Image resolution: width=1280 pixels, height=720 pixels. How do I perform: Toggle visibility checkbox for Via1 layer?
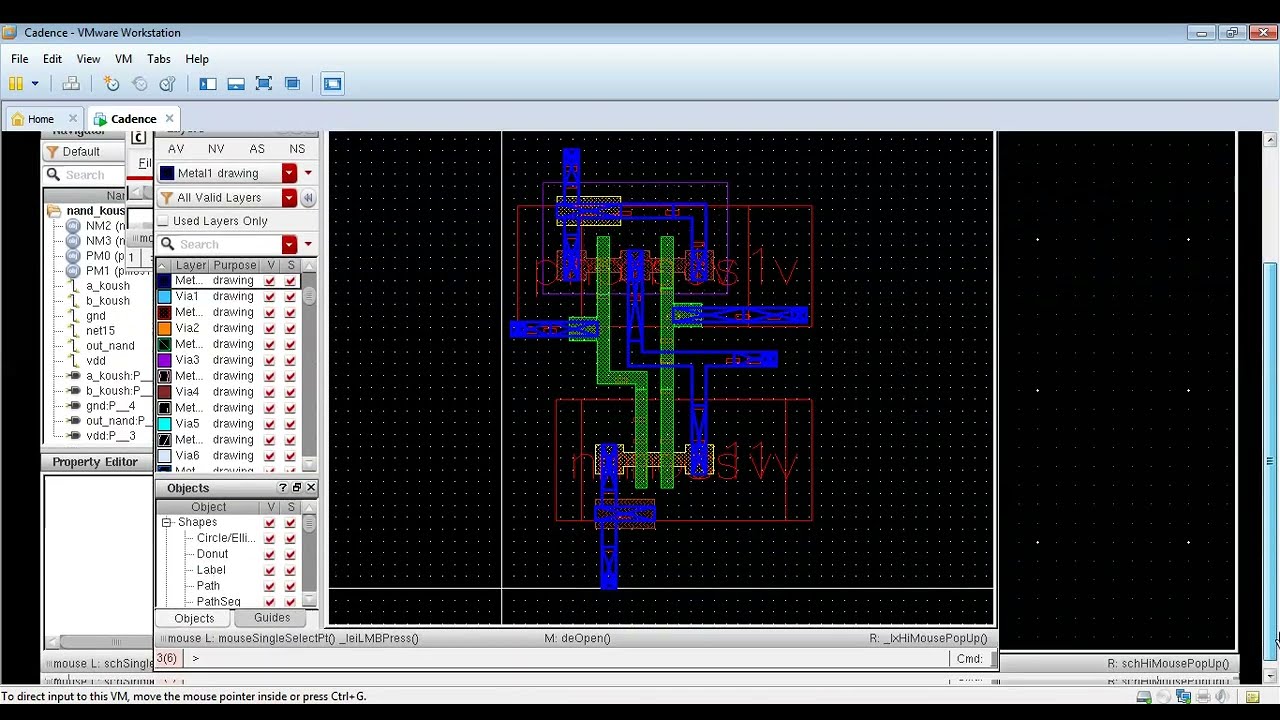pyautogui.click(x=271, y=297)
